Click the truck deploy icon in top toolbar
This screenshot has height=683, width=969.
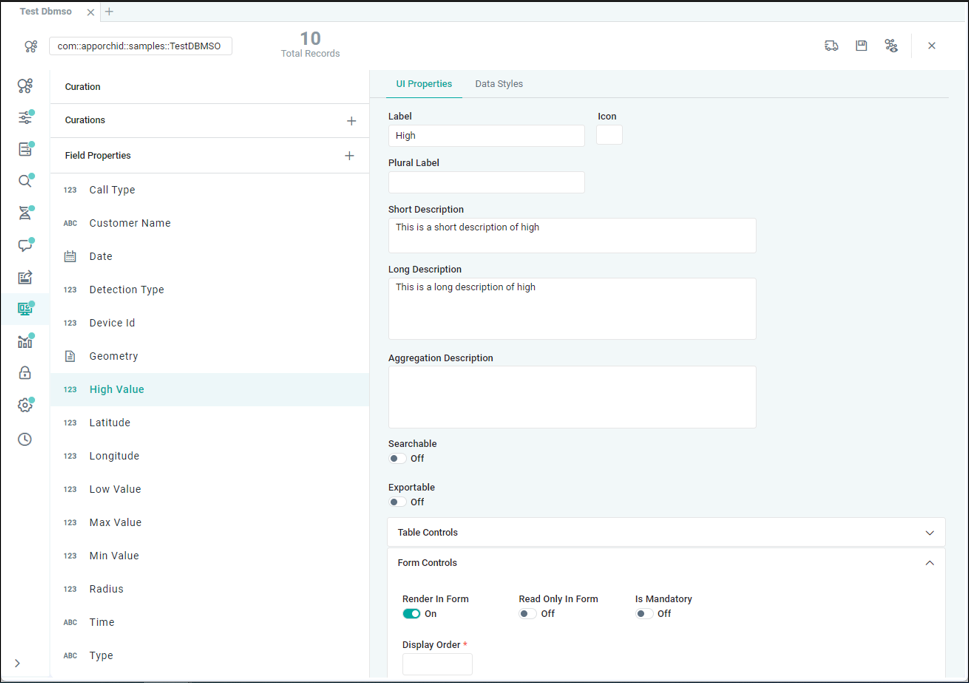831,46
